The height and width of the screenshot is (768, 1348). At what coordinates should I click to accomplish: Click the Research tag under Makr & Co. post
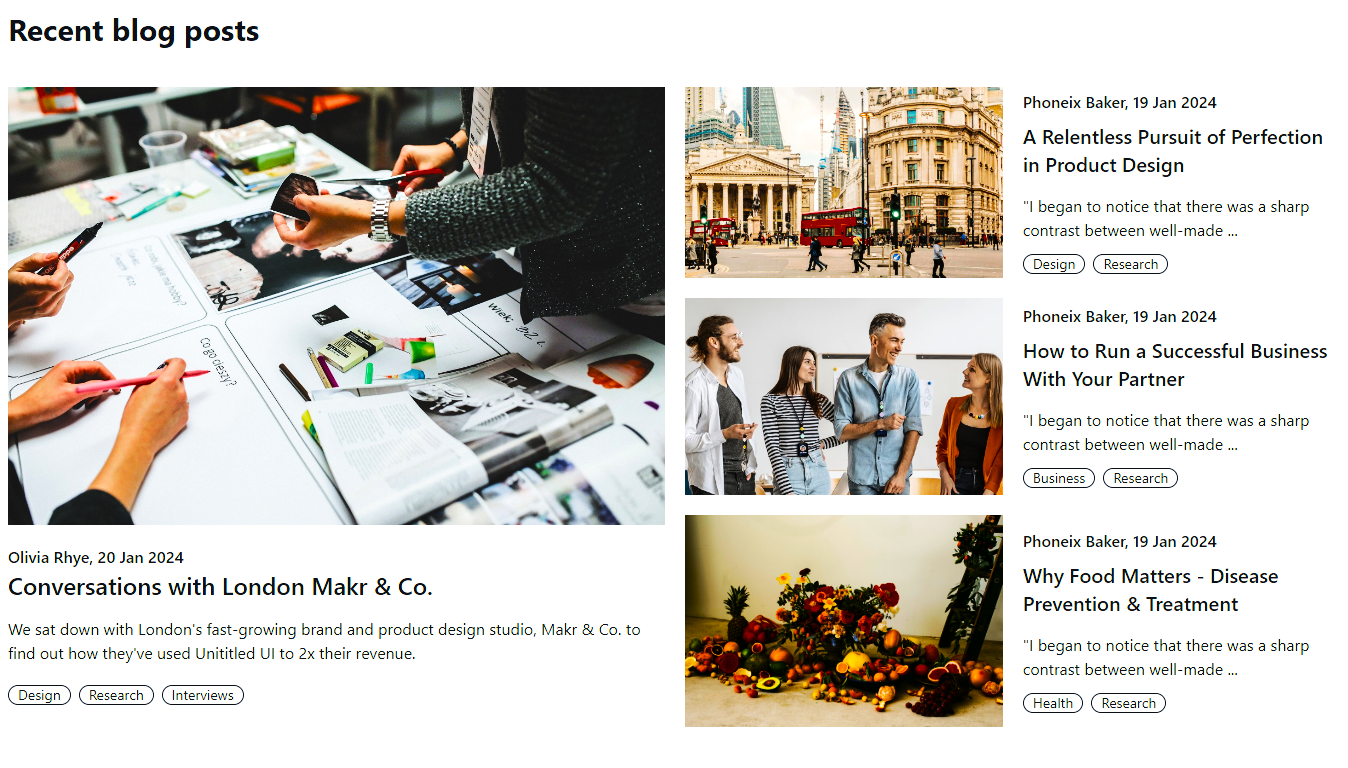(116, 695)
